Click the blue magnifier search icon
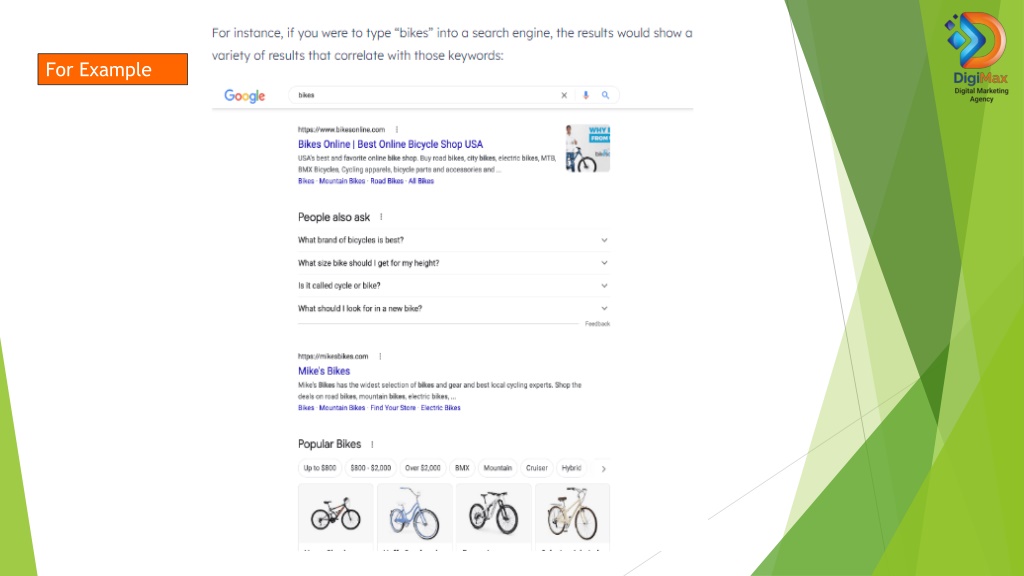 [605, 95]
